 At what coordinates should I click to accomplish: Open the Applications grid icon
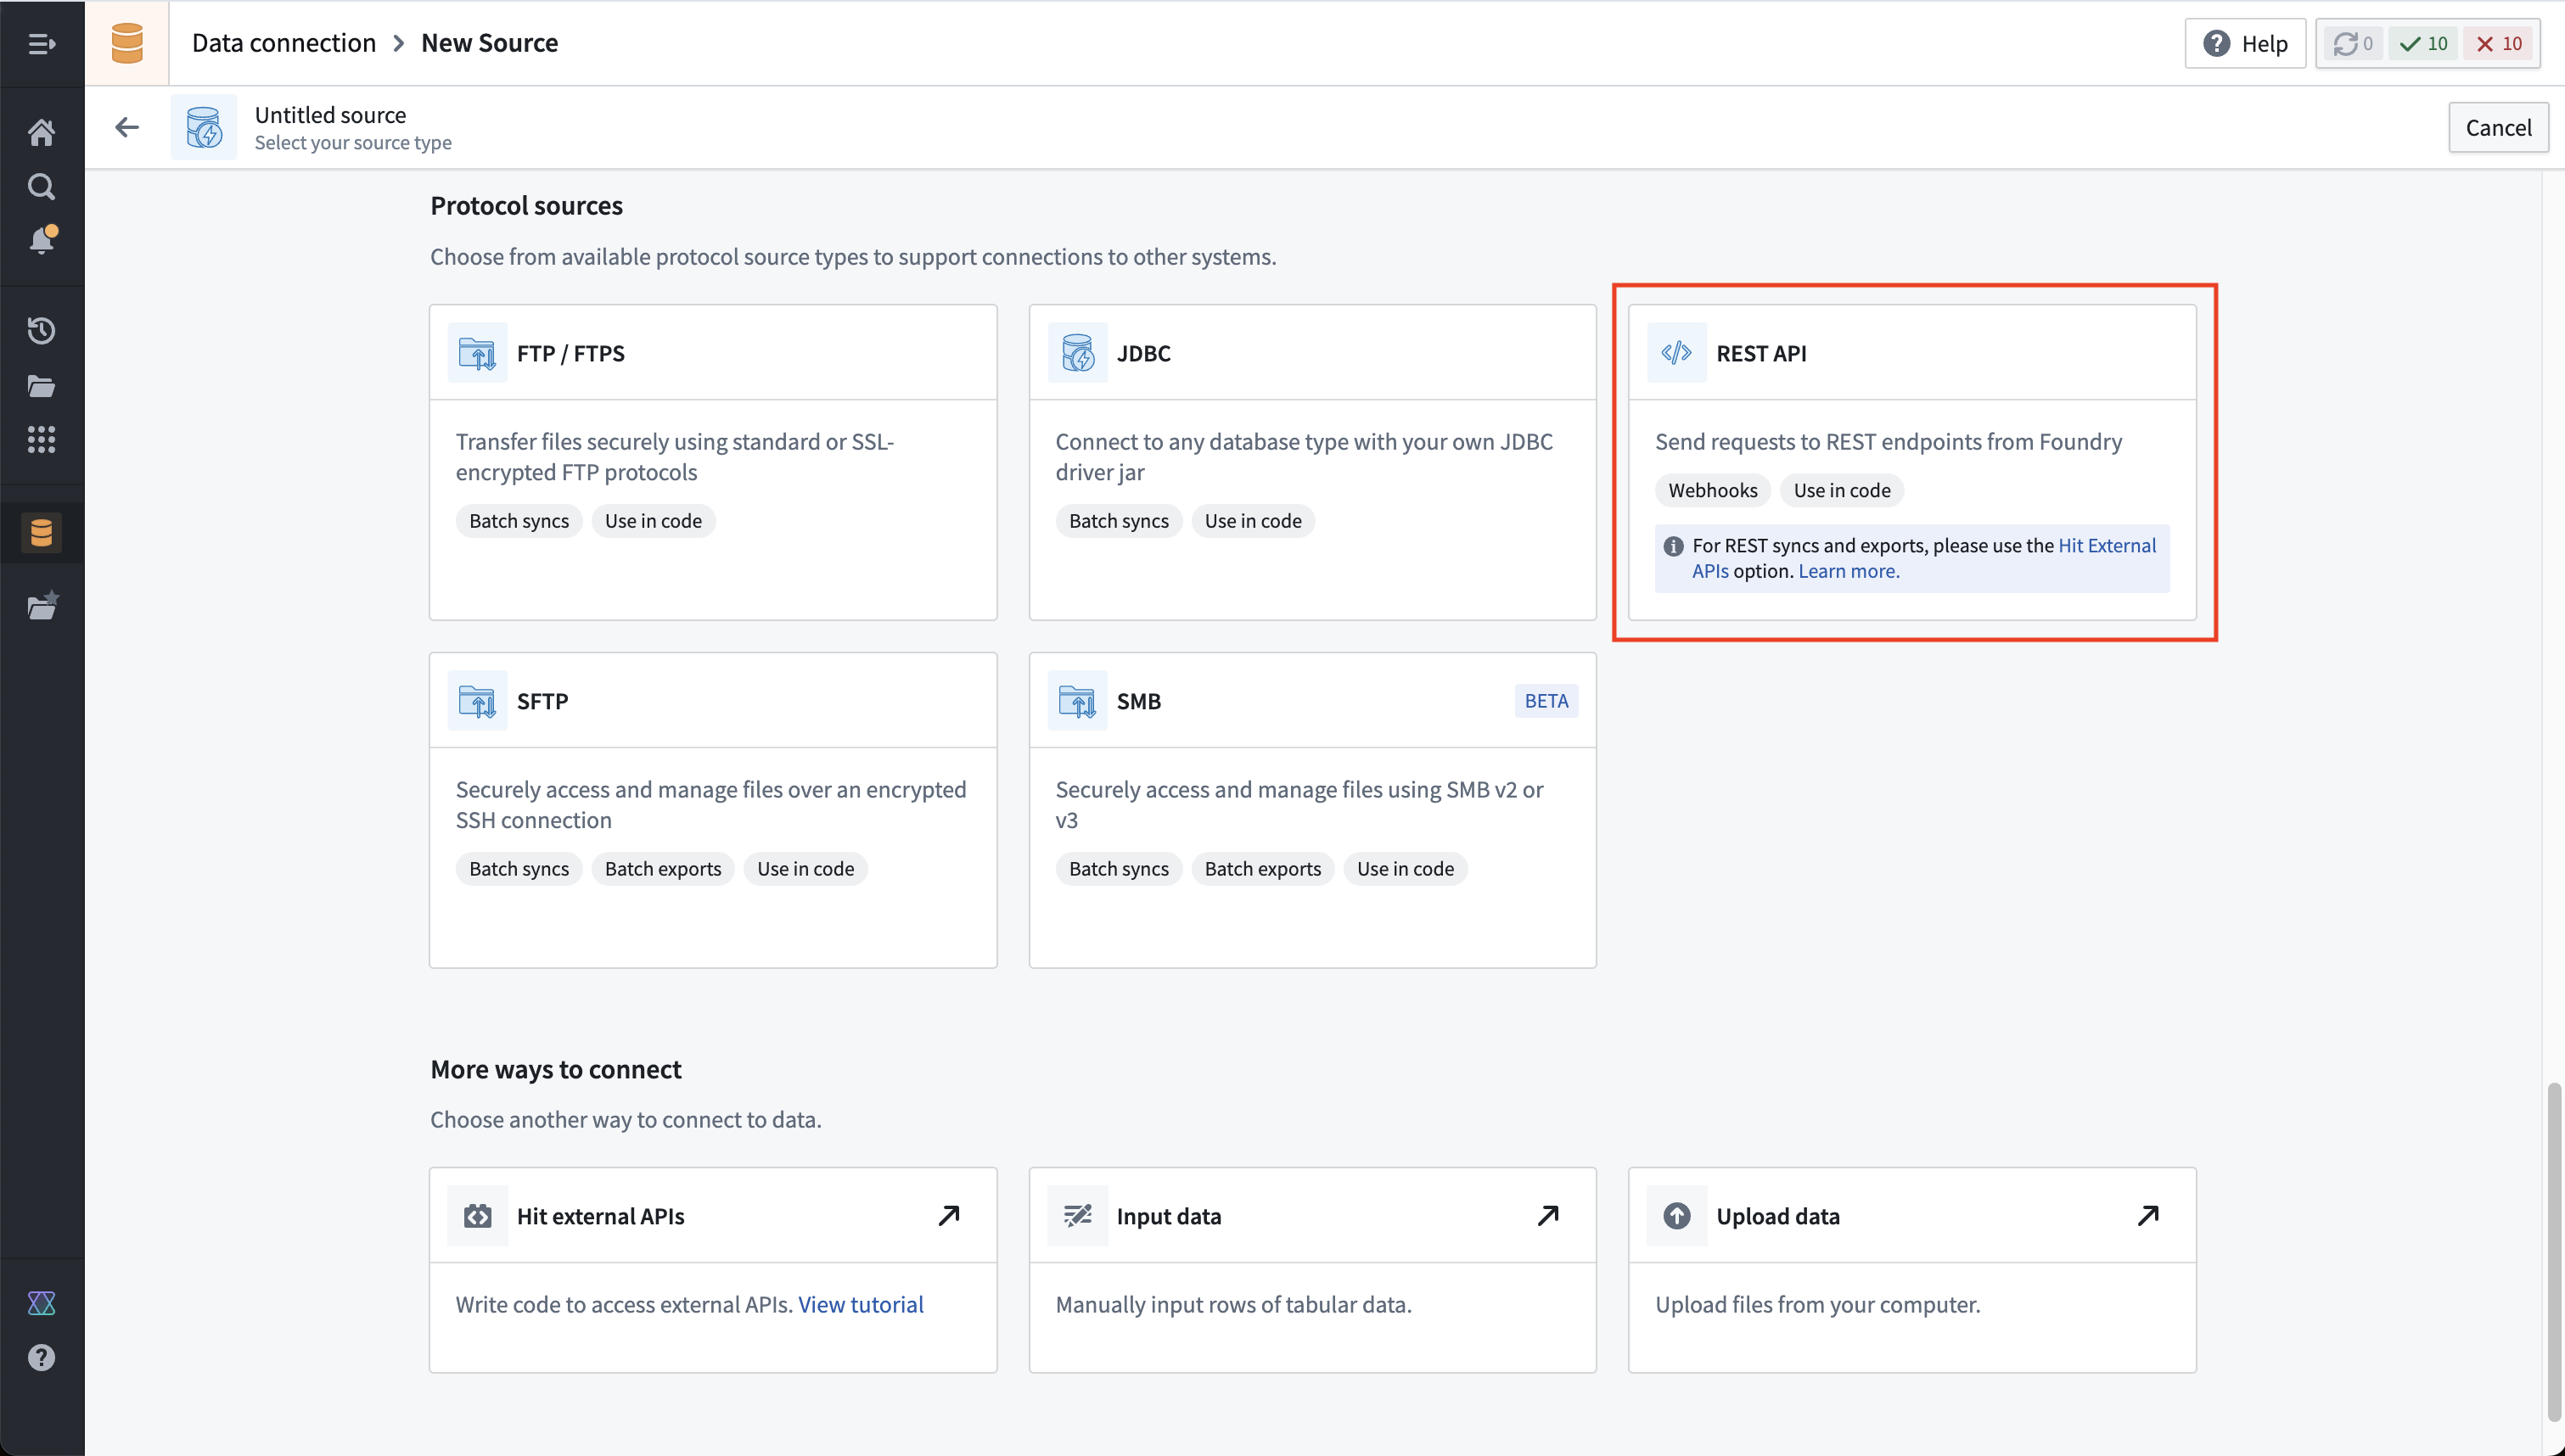(x=41, y=439)
